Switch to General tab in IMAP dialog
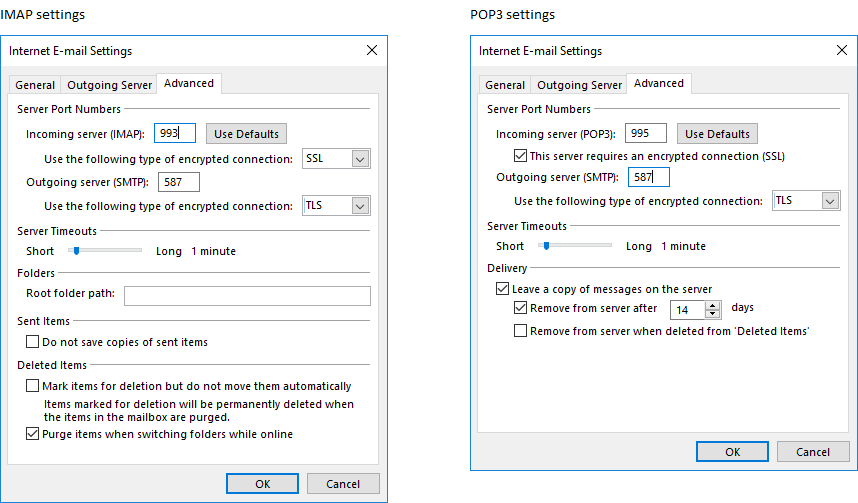This screenshot has height=503, width=858. 35,85
